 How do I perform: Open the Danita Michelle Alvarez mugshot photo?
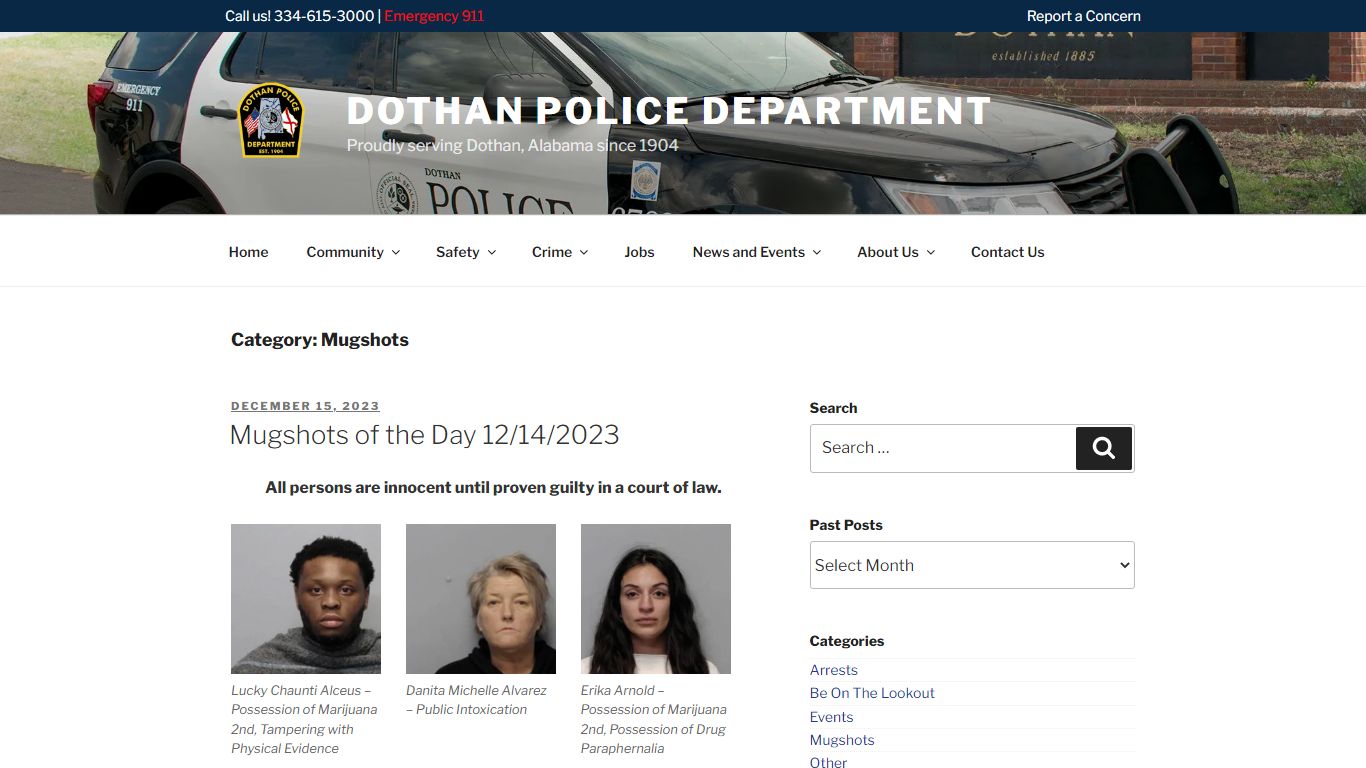pos(481,599)
